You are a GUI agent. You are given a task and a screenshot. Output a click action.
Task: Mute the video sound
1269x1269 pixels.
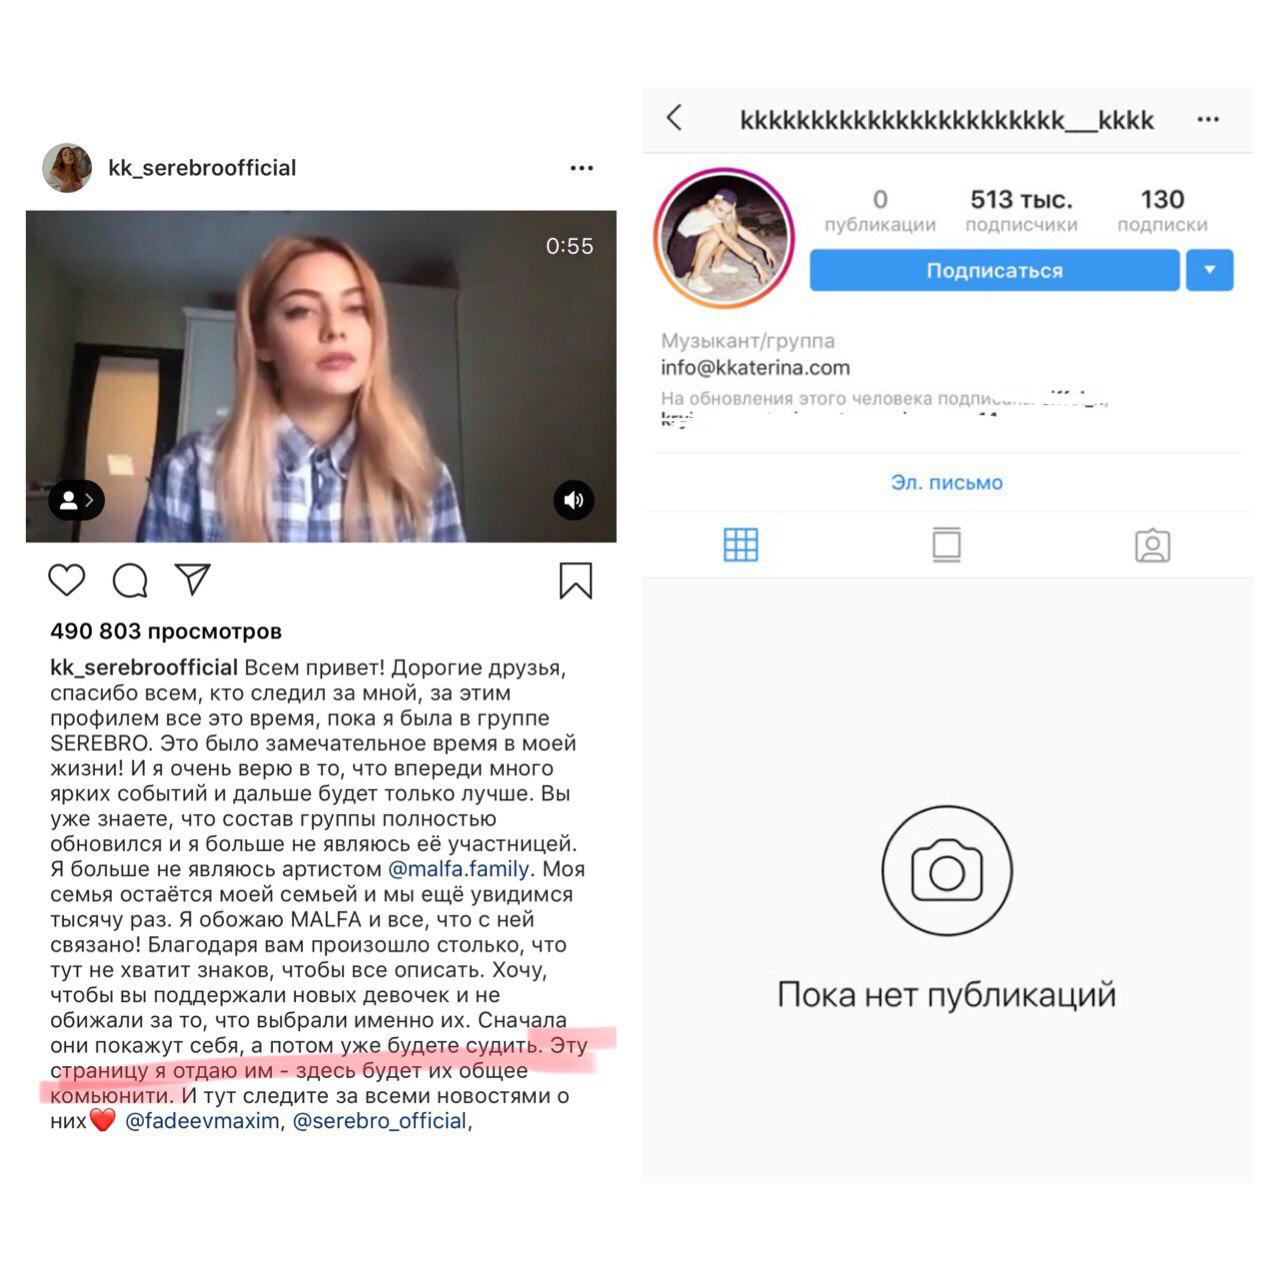click(x=574, y=500)
